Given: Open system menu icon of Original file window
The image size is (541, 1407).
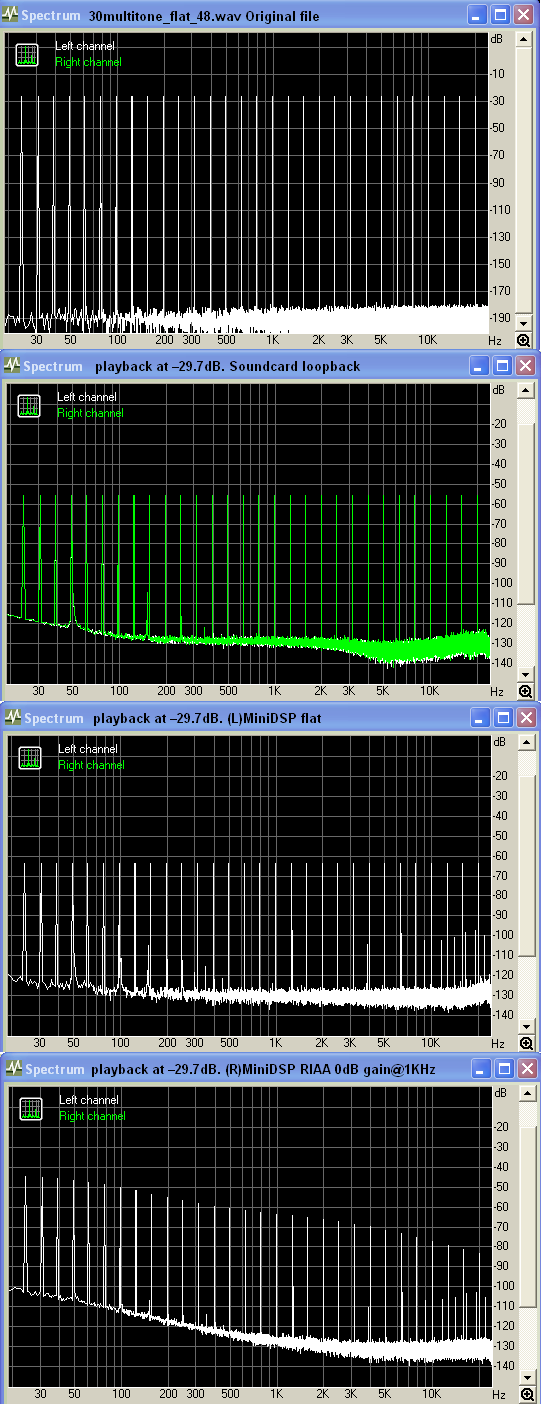Looking at the screenshot, I should click(x=11, y=16).
